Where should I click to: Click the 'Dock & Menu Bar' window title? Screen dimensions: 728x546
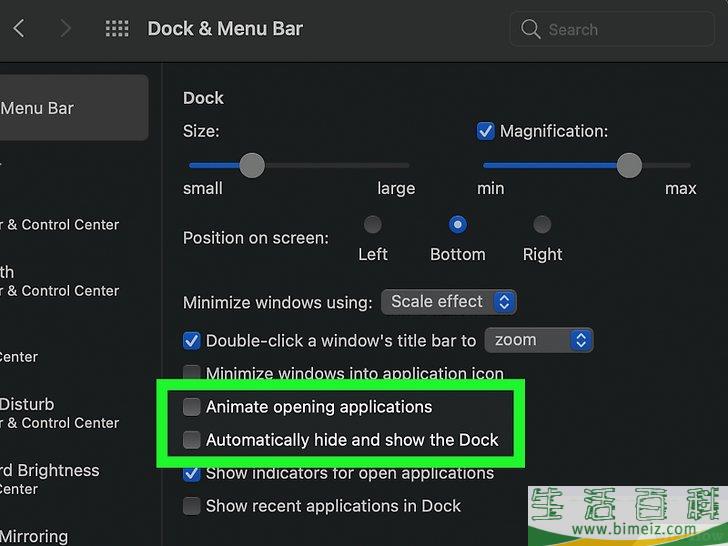click(225, 29)
